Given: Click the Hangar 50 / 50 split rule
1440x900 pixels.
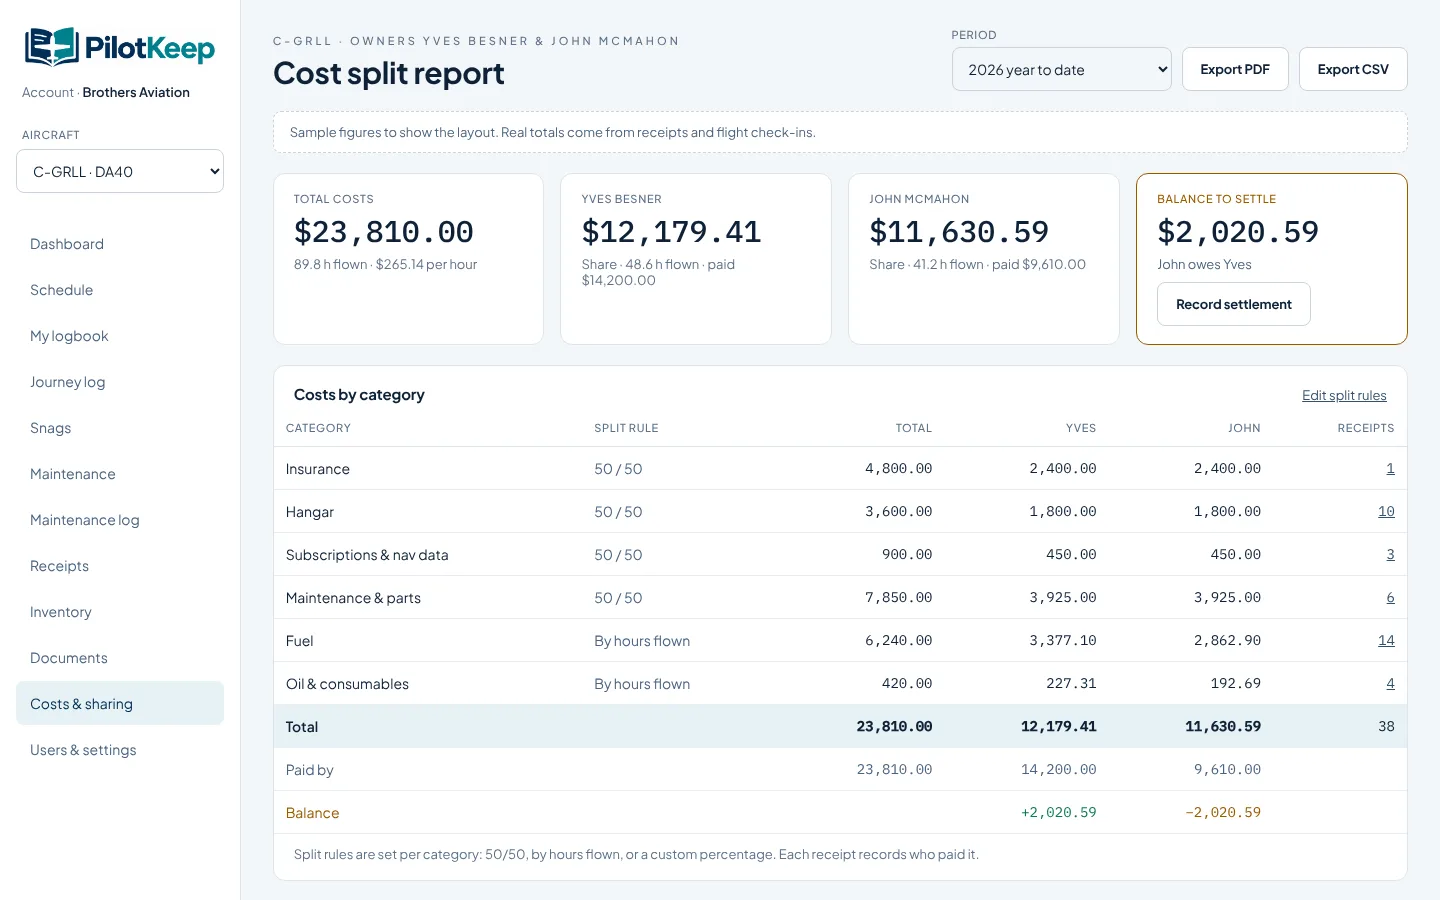Looking at the screenshot, I should click(x=618, y=512).
